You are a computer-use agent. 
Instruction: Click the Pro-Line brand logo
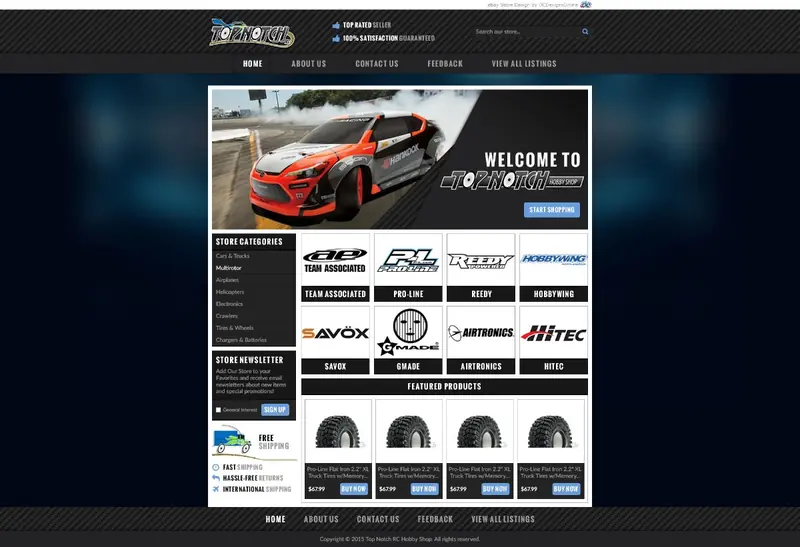pos(408,260)
